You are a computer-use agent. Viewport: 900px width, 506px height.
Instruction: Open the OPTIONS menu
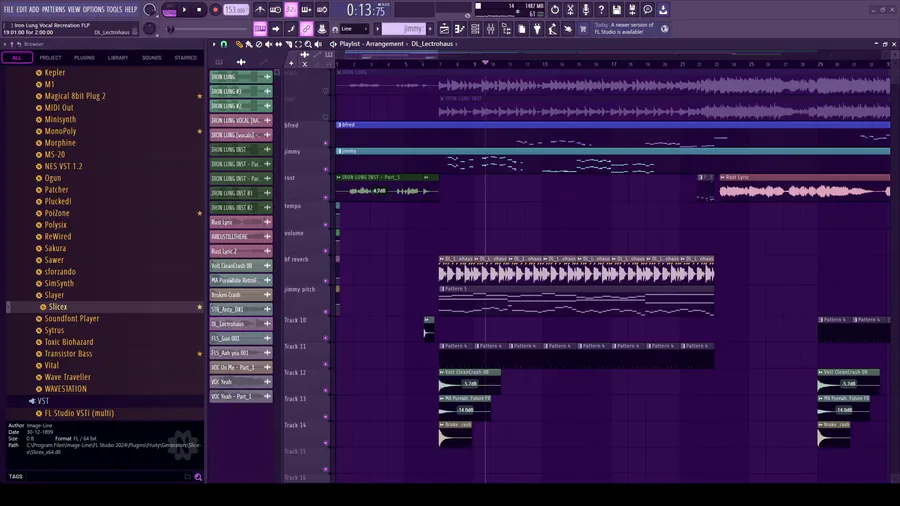point(94,10)
